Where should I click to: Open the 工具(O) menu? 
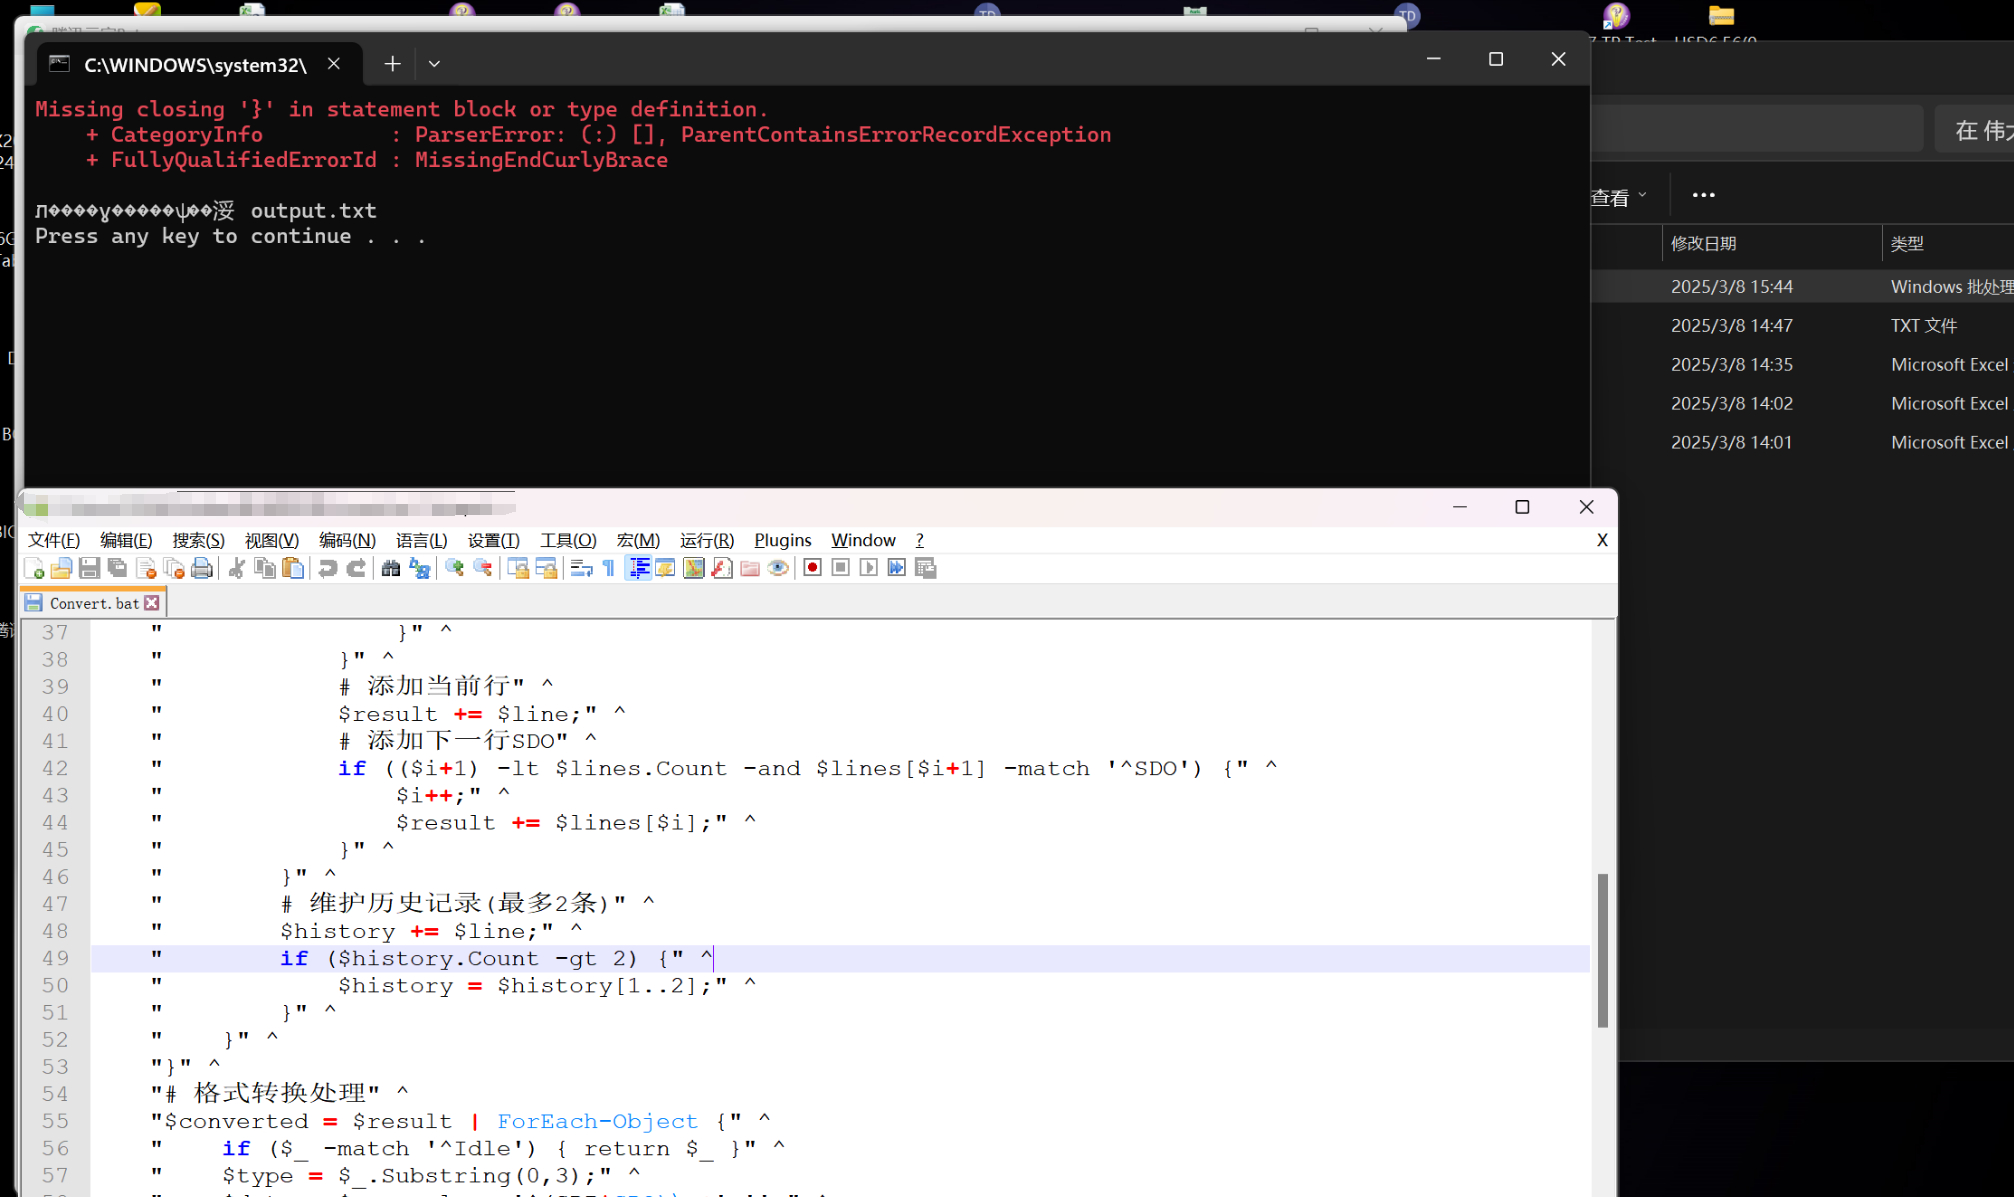(x=568, y=540)
